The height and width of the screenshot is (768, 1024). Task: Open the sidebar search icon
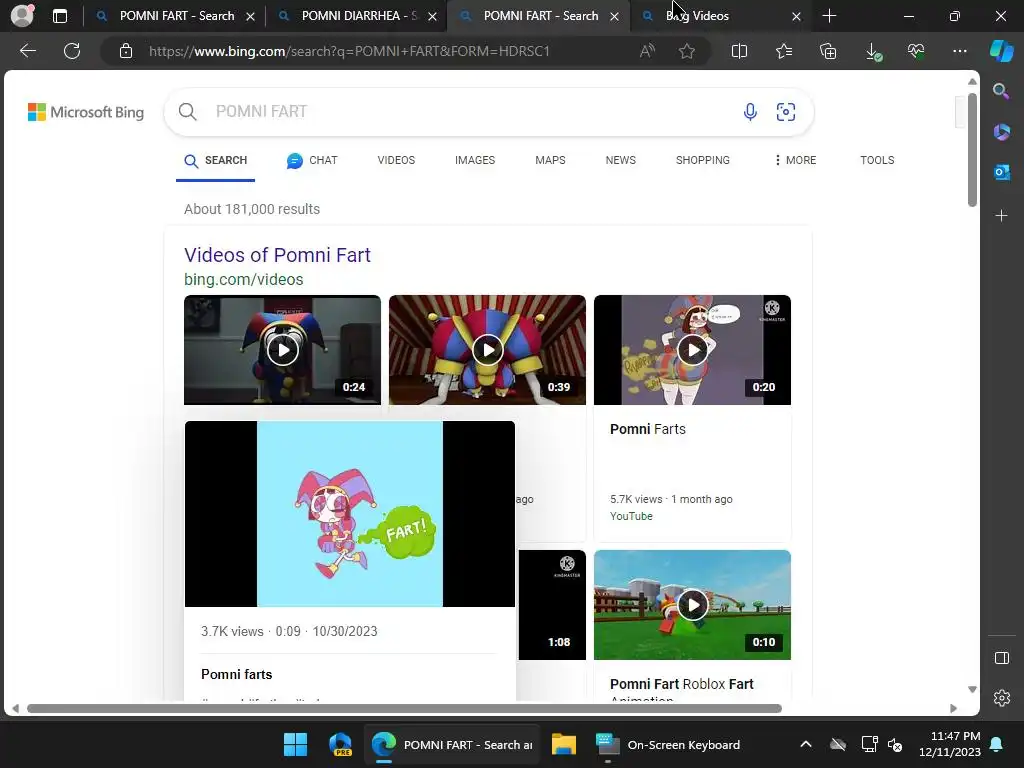(1001, 91)
